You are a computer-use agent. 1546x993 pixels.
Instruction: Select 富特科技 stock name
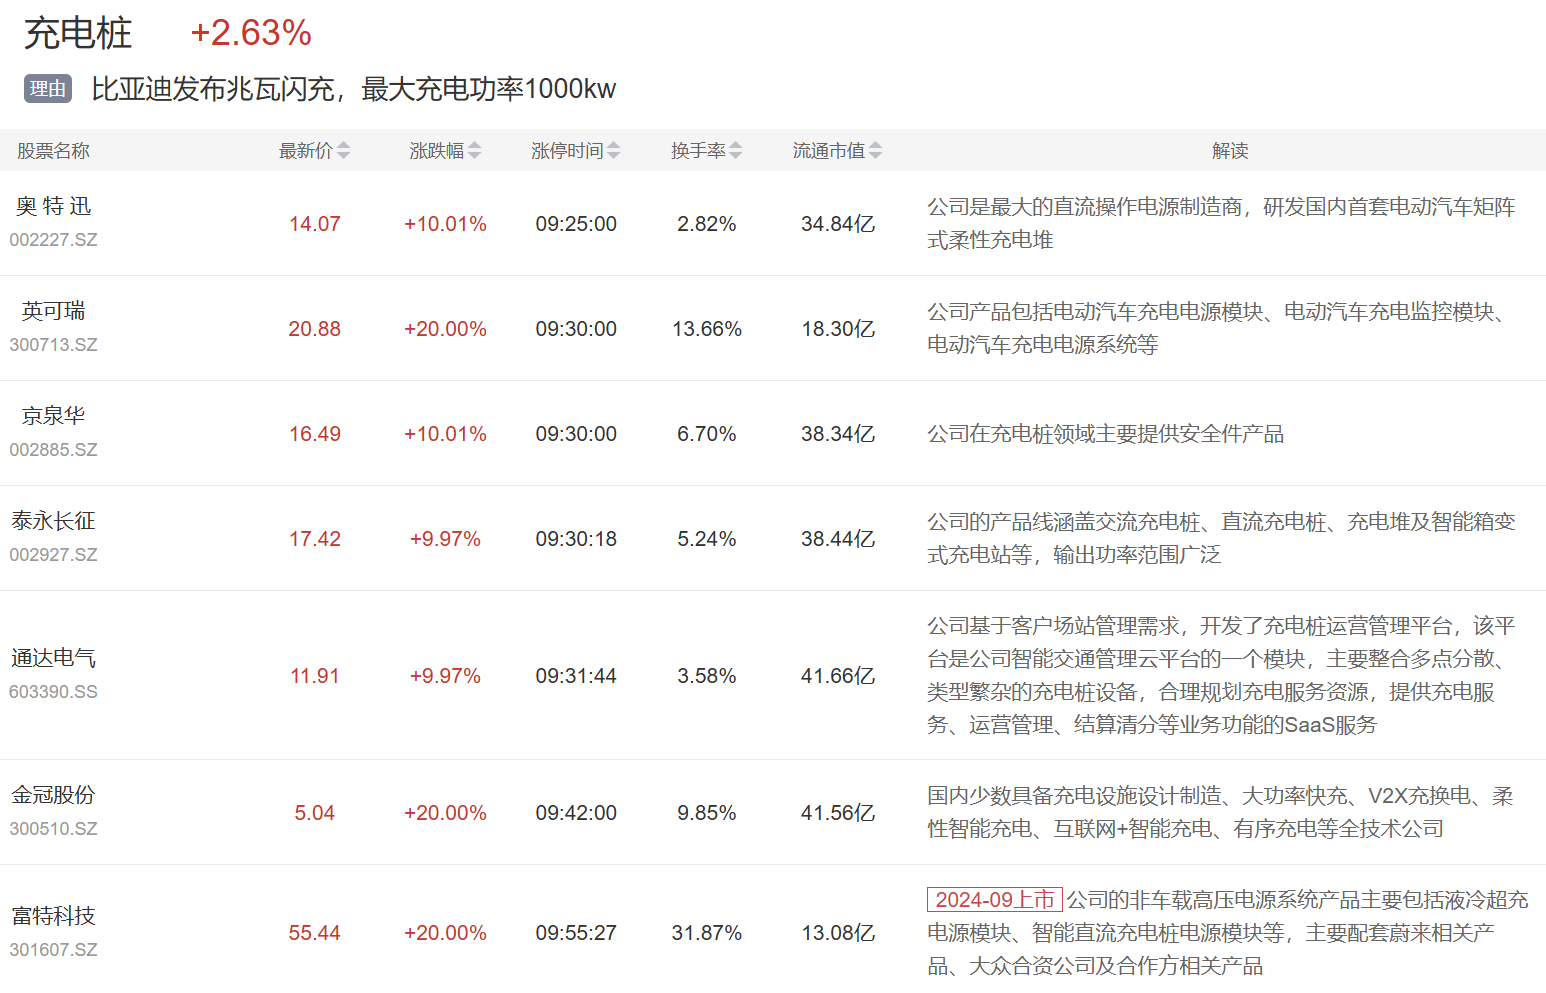(x=53, y=916)
